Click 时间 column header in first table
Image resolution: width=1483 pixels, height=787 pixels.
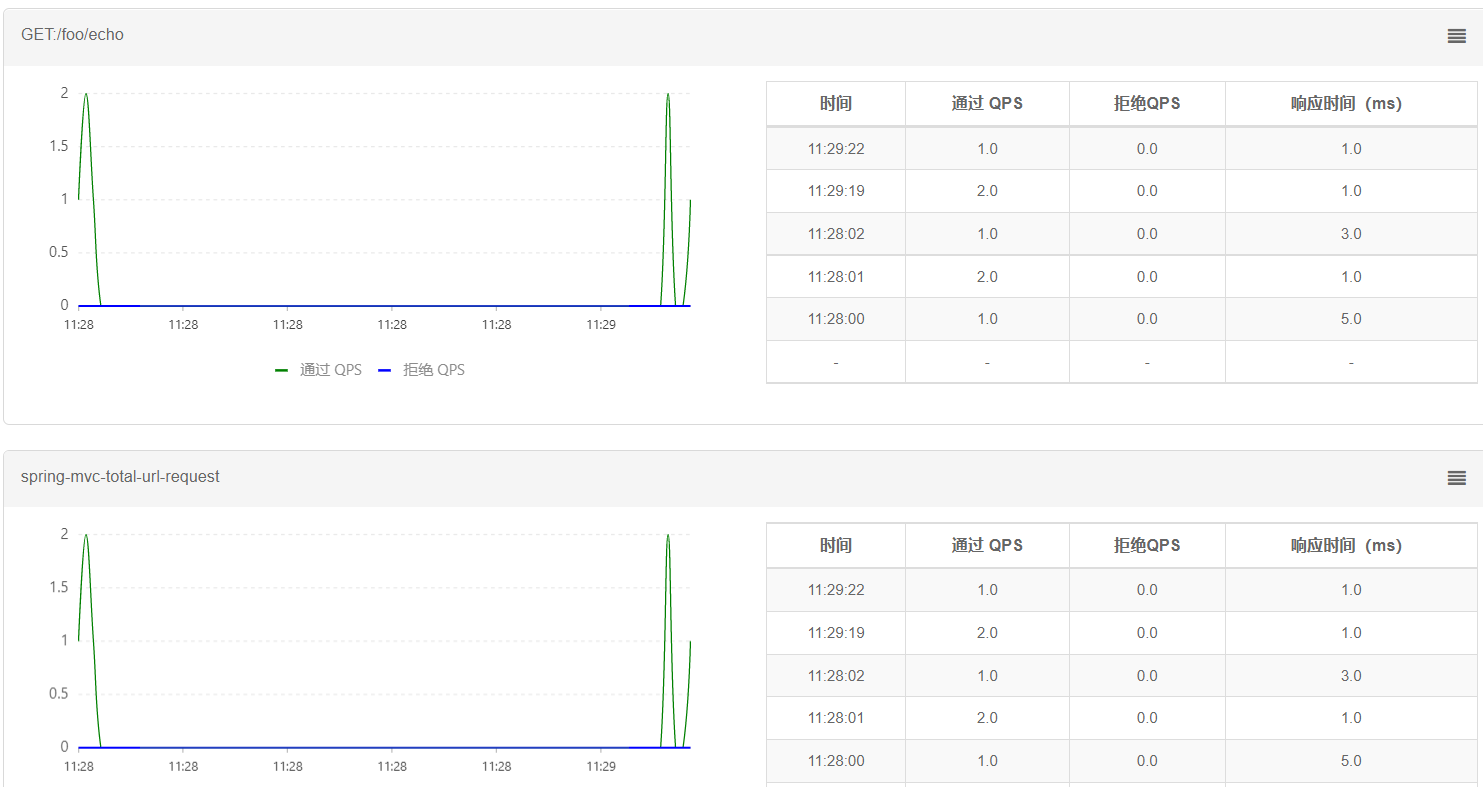tap(836, 104)
